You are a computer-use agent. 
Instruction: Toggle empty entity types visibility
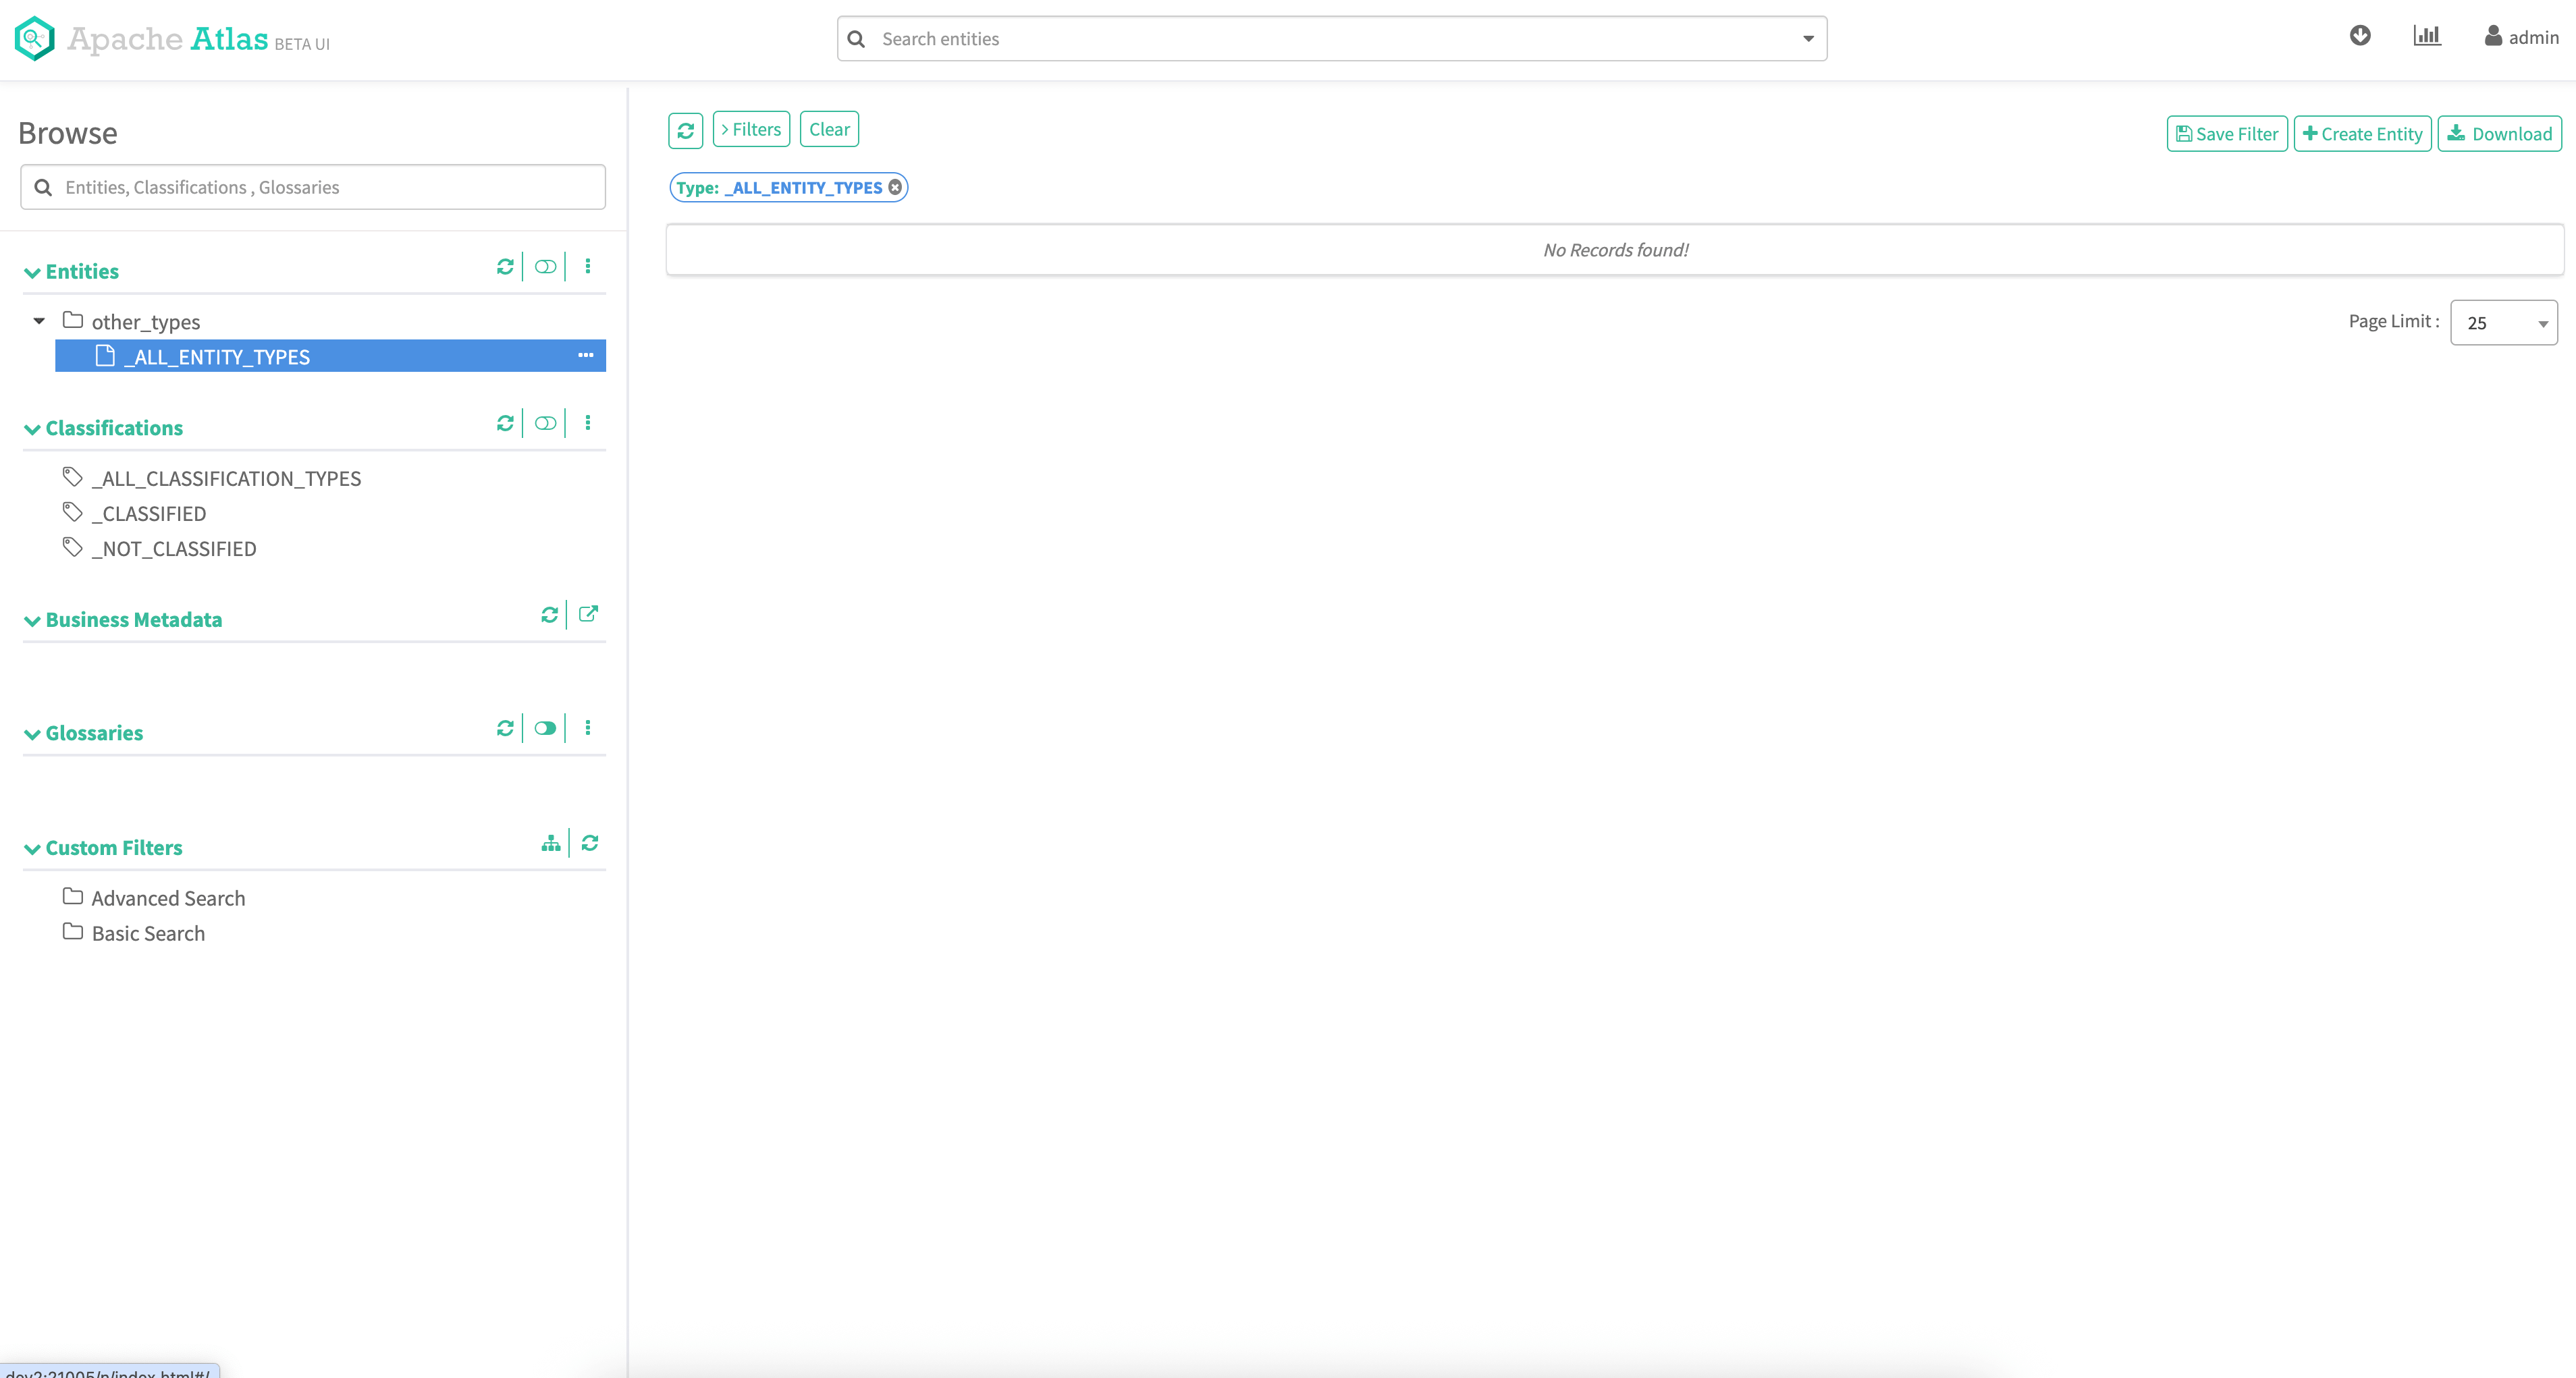click(545, 266)
